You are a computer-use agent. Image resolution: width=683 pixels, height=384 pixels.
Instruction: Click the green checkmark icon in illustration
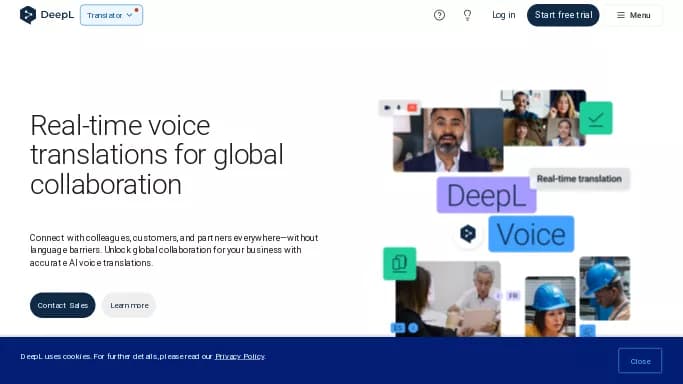(595, 118)
